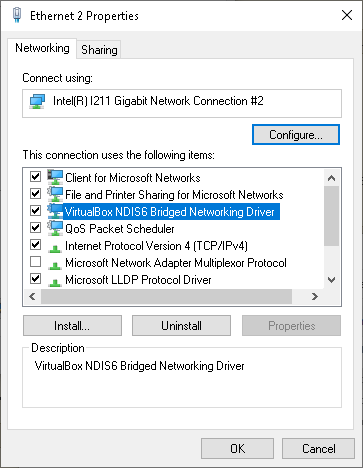Image resolution: width=363 pixels, height=468 pixels.
Task: Click the Uninstall button
Action: coord(181,325)
